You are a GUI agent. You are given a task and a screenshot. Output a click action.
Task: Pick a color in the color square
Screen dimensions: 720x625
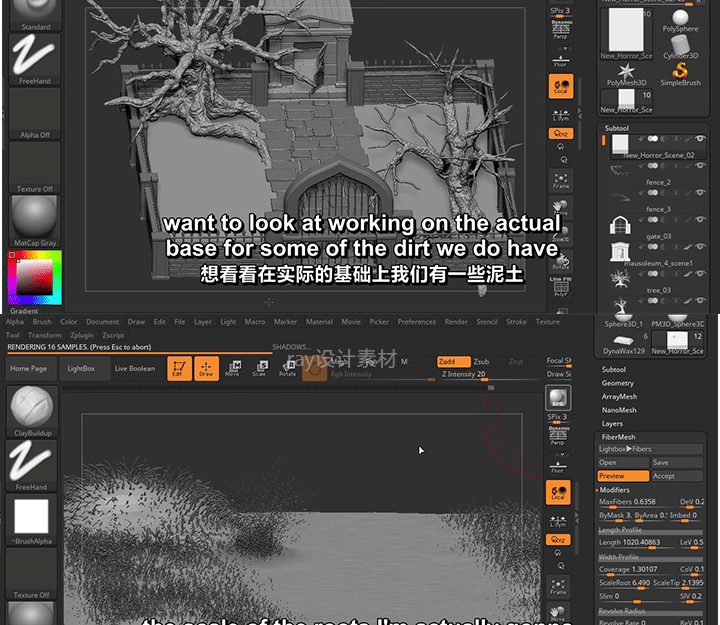pyautogui.click(x=34, y=278)
